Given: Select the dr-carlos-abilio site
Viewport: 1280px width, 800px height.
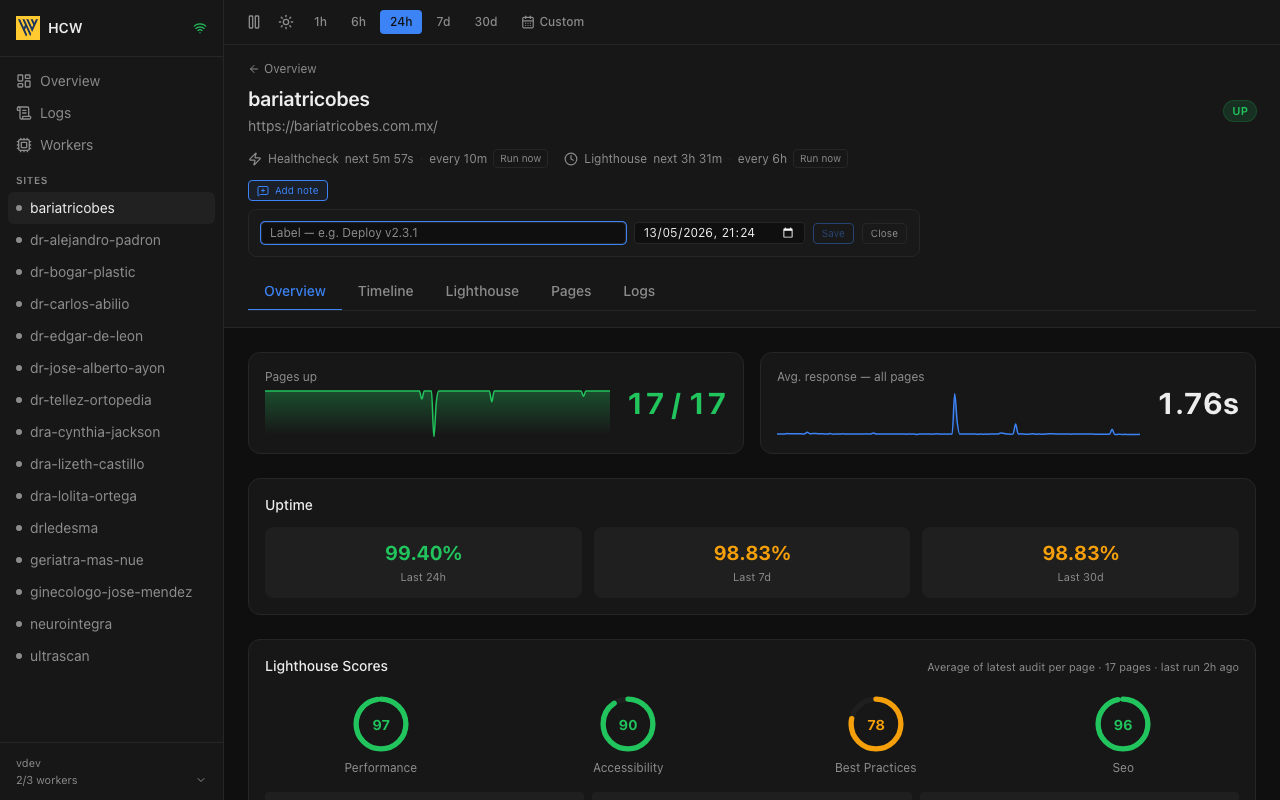Looking at the screenshot, I should (x=112, y=304).
